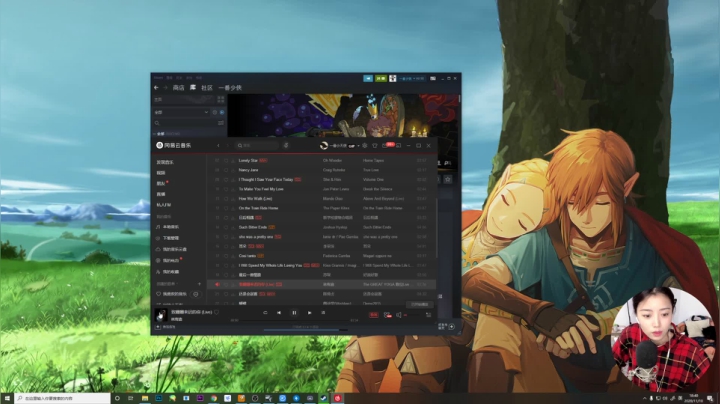Toggle heart for To Make You Feel My Love
The image size is (720, 404).
pos(226,189)
